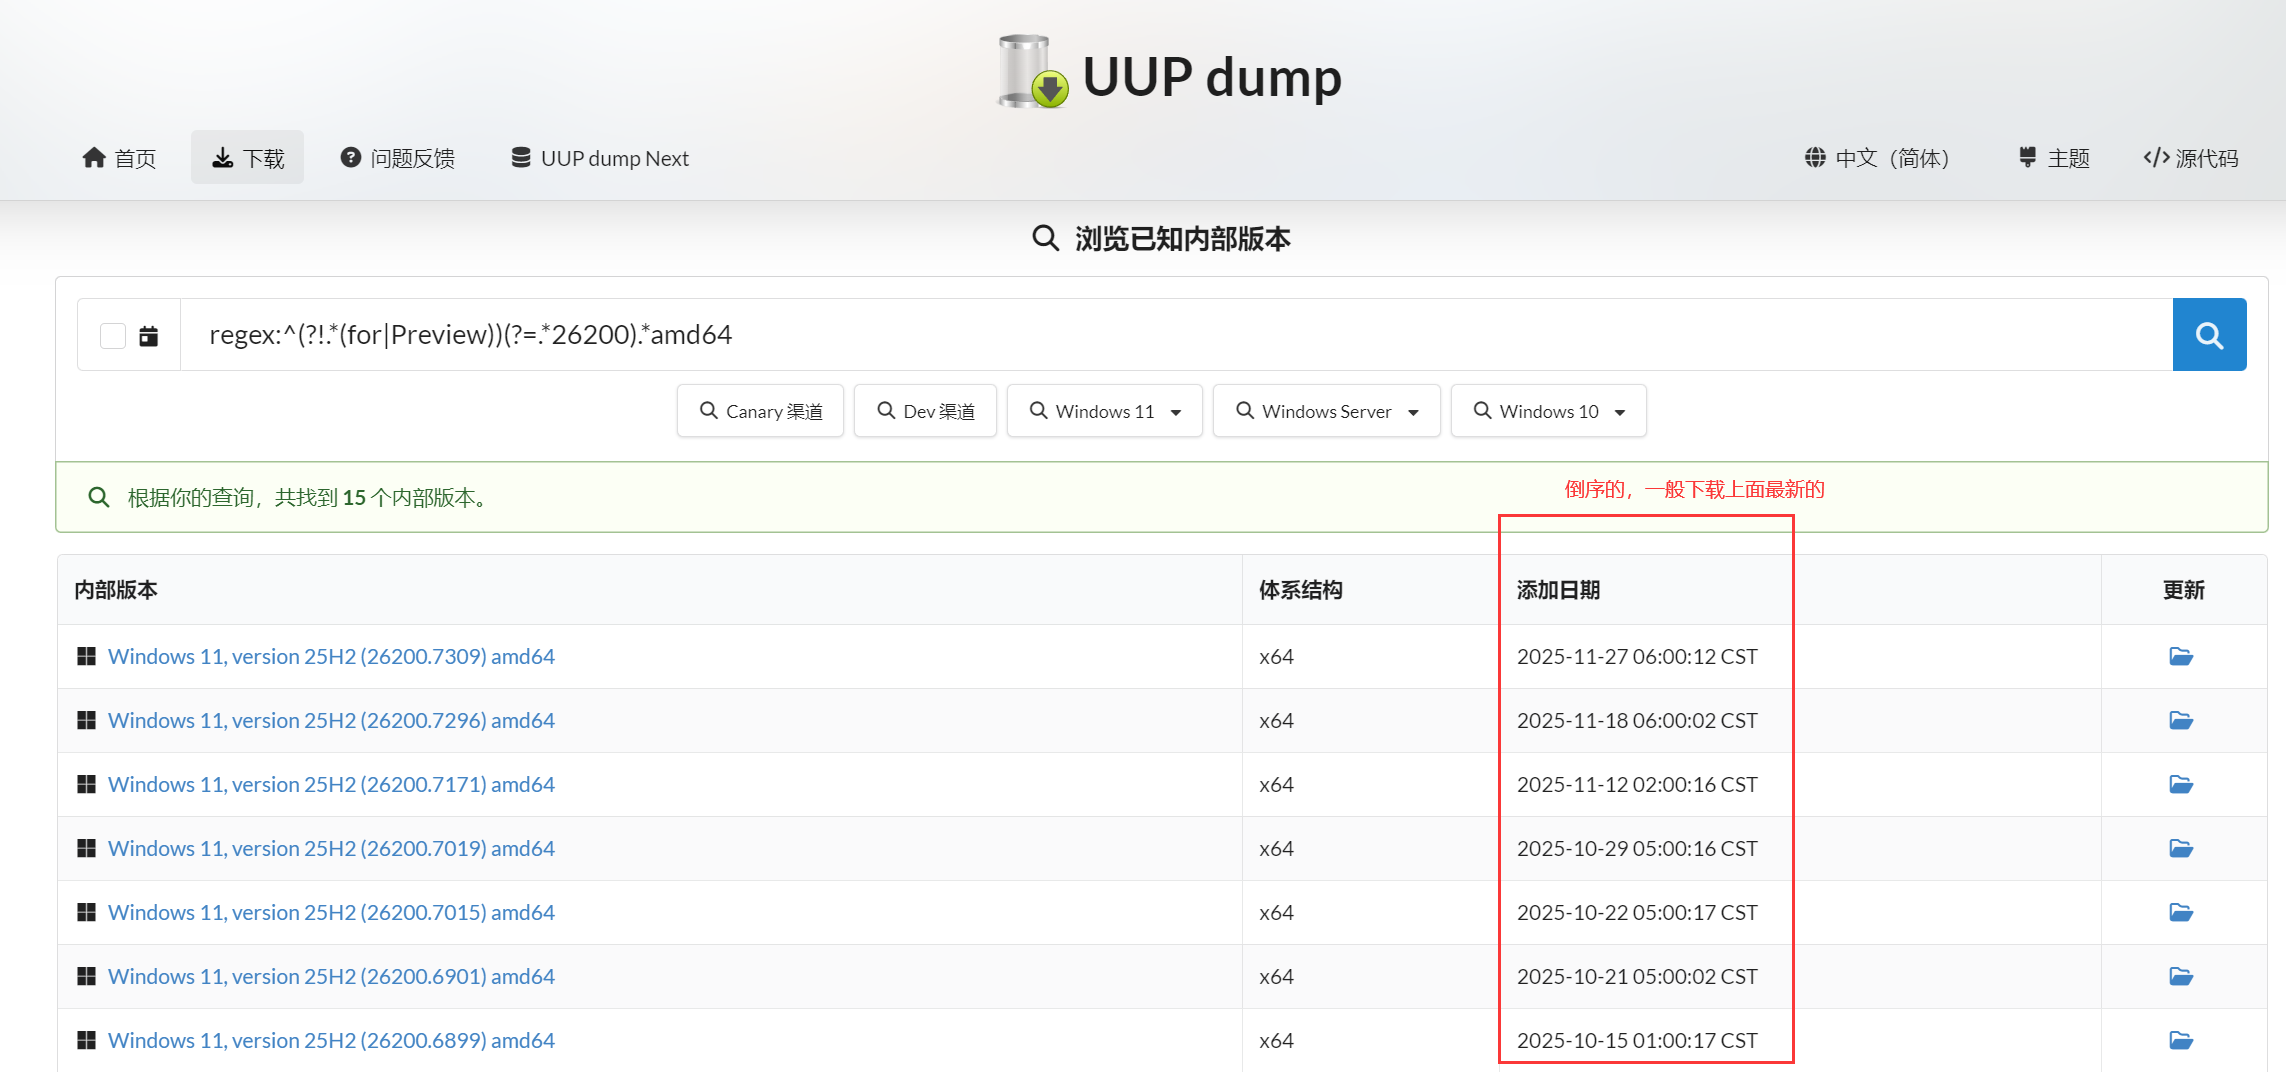Toggle the date-sort checkbox in search bar
This screenshot has height=1072, width=2286.
(113, 336)
